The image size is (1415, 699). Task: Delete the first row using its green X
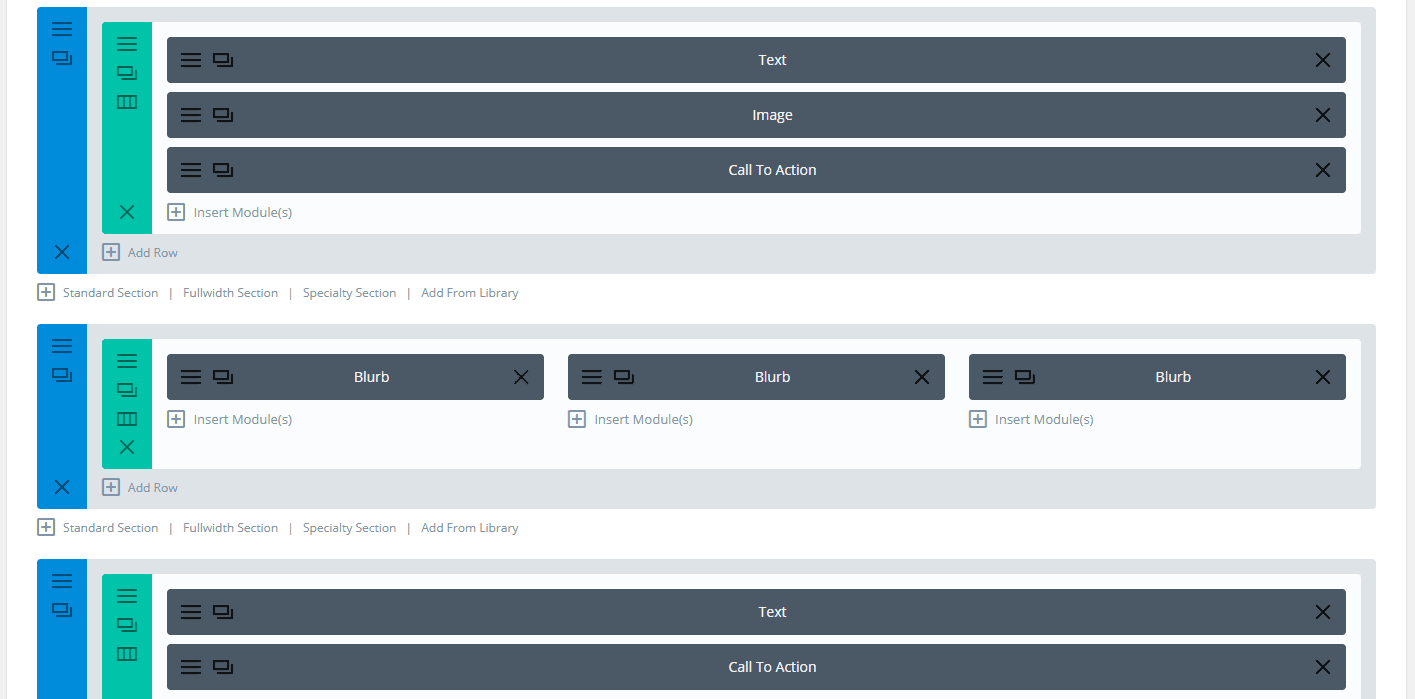coord(126,211)
